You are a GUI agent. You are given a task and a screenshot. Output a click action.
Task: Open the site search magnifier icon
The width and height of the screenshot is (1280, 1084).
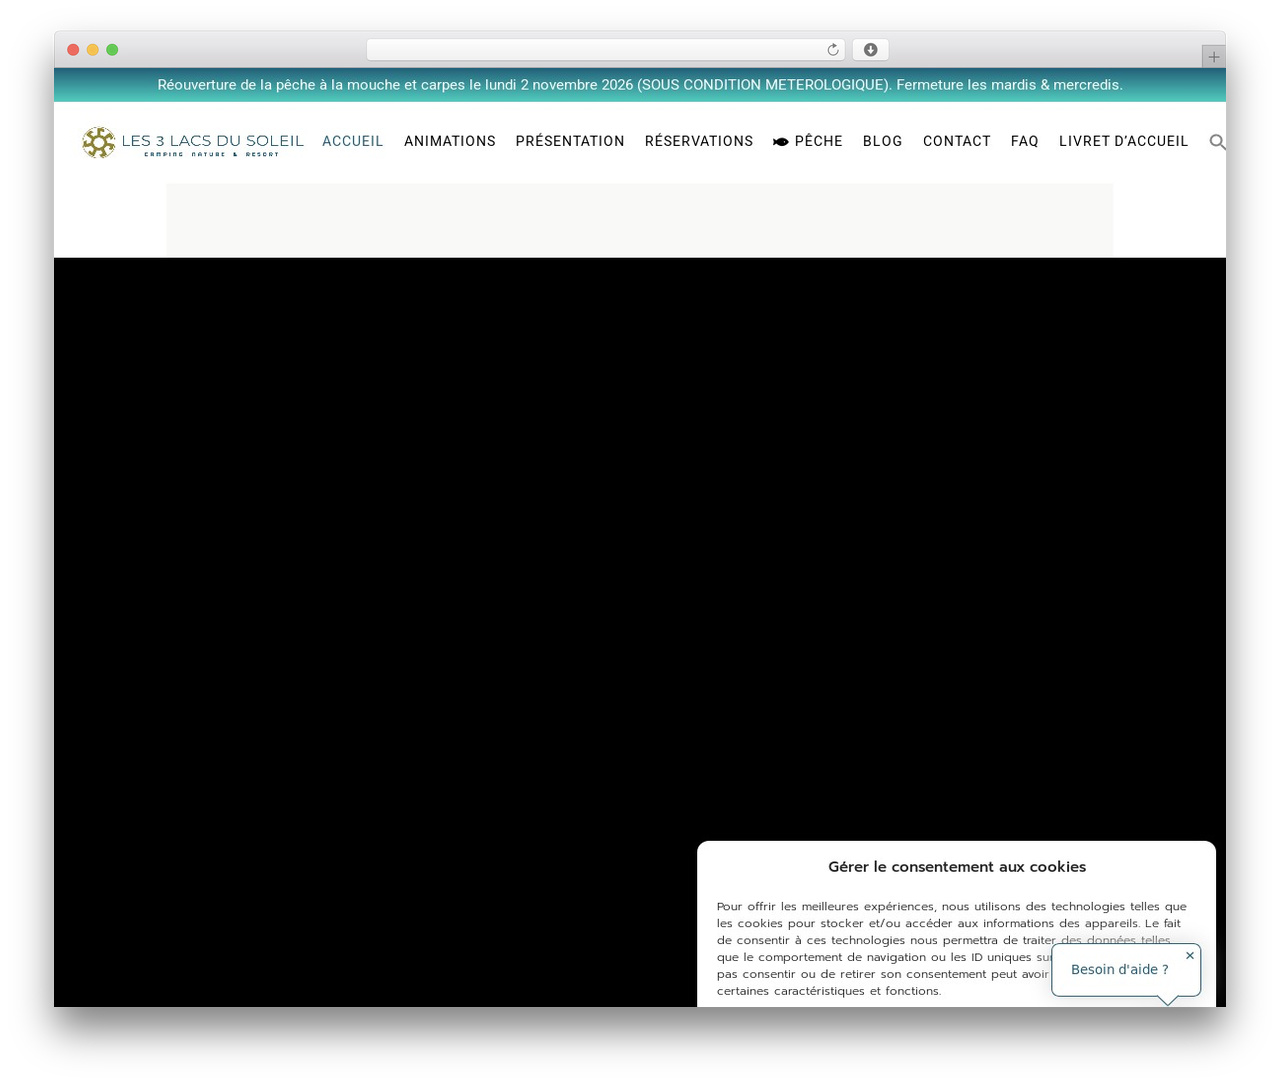click(x=1217, y=142)
